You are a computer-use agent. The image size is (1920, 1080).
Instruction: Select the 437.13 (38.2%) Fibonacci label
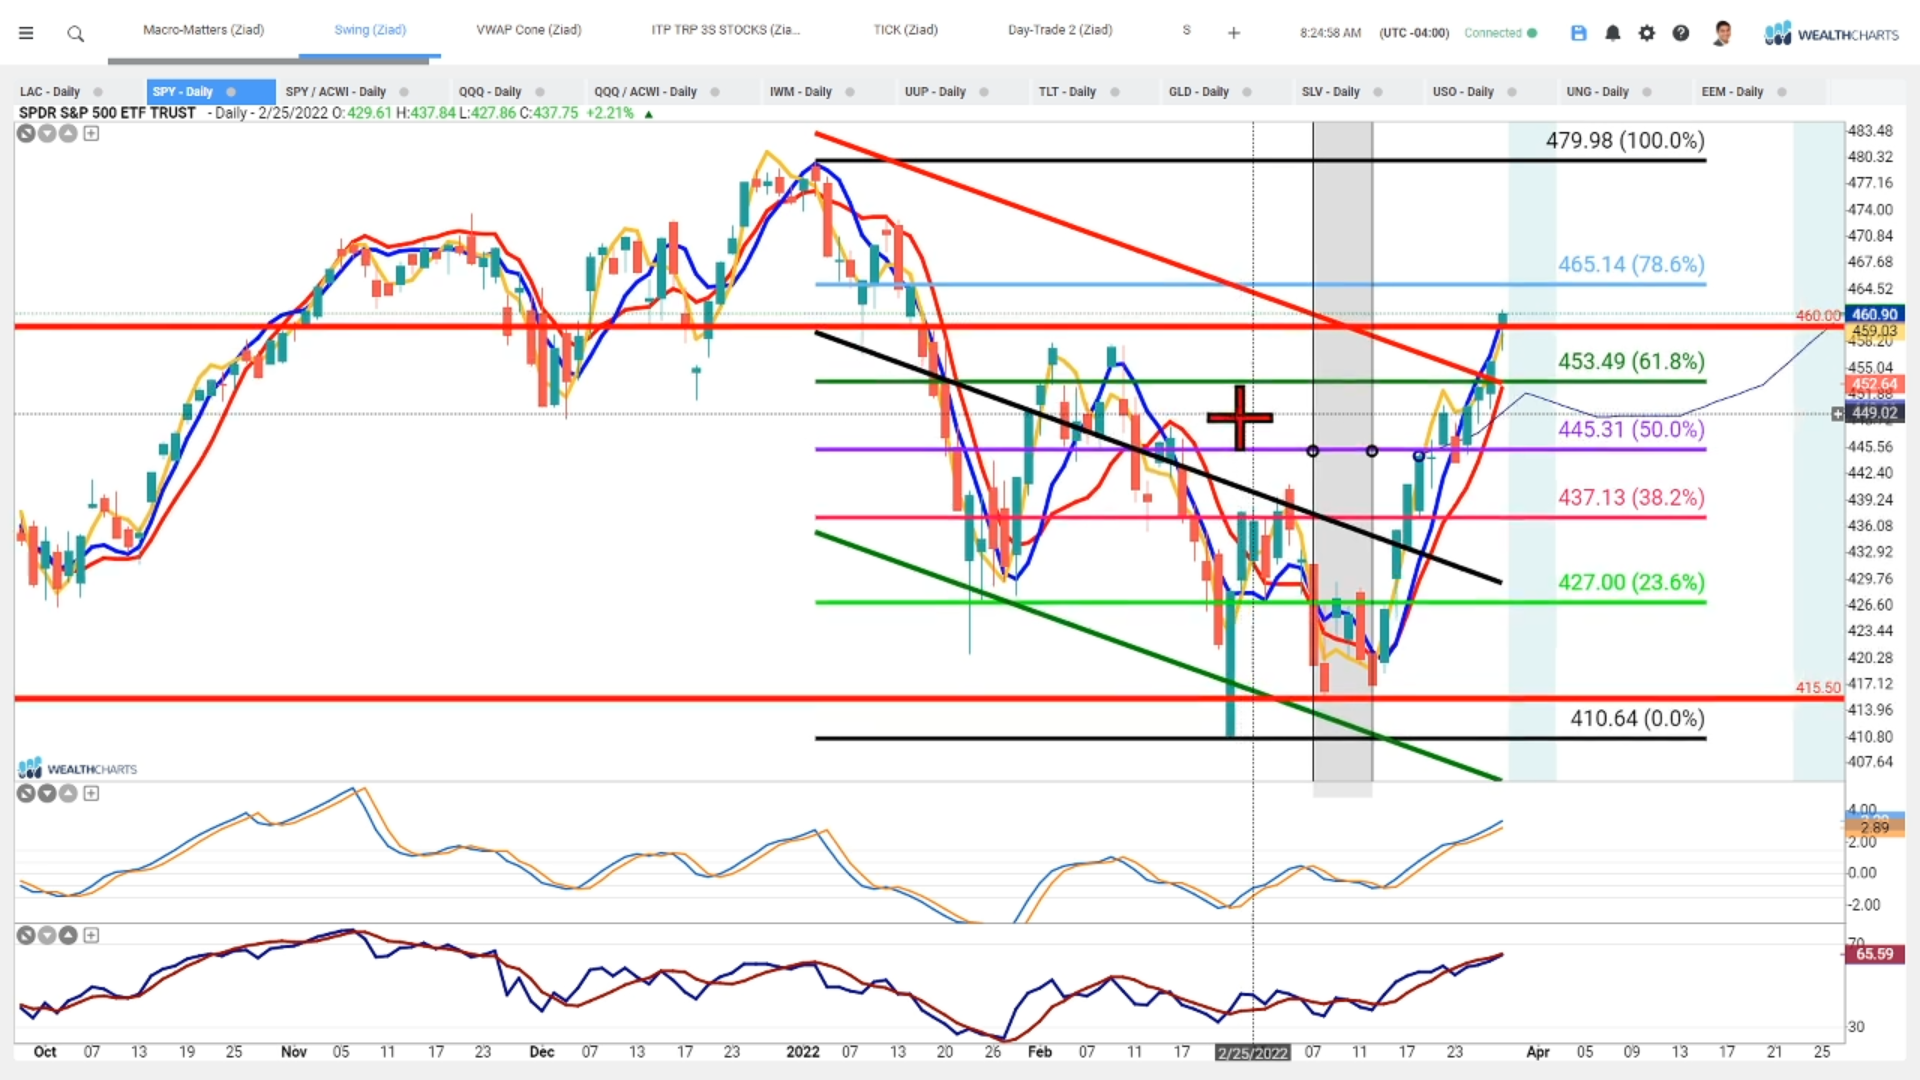1631,497
